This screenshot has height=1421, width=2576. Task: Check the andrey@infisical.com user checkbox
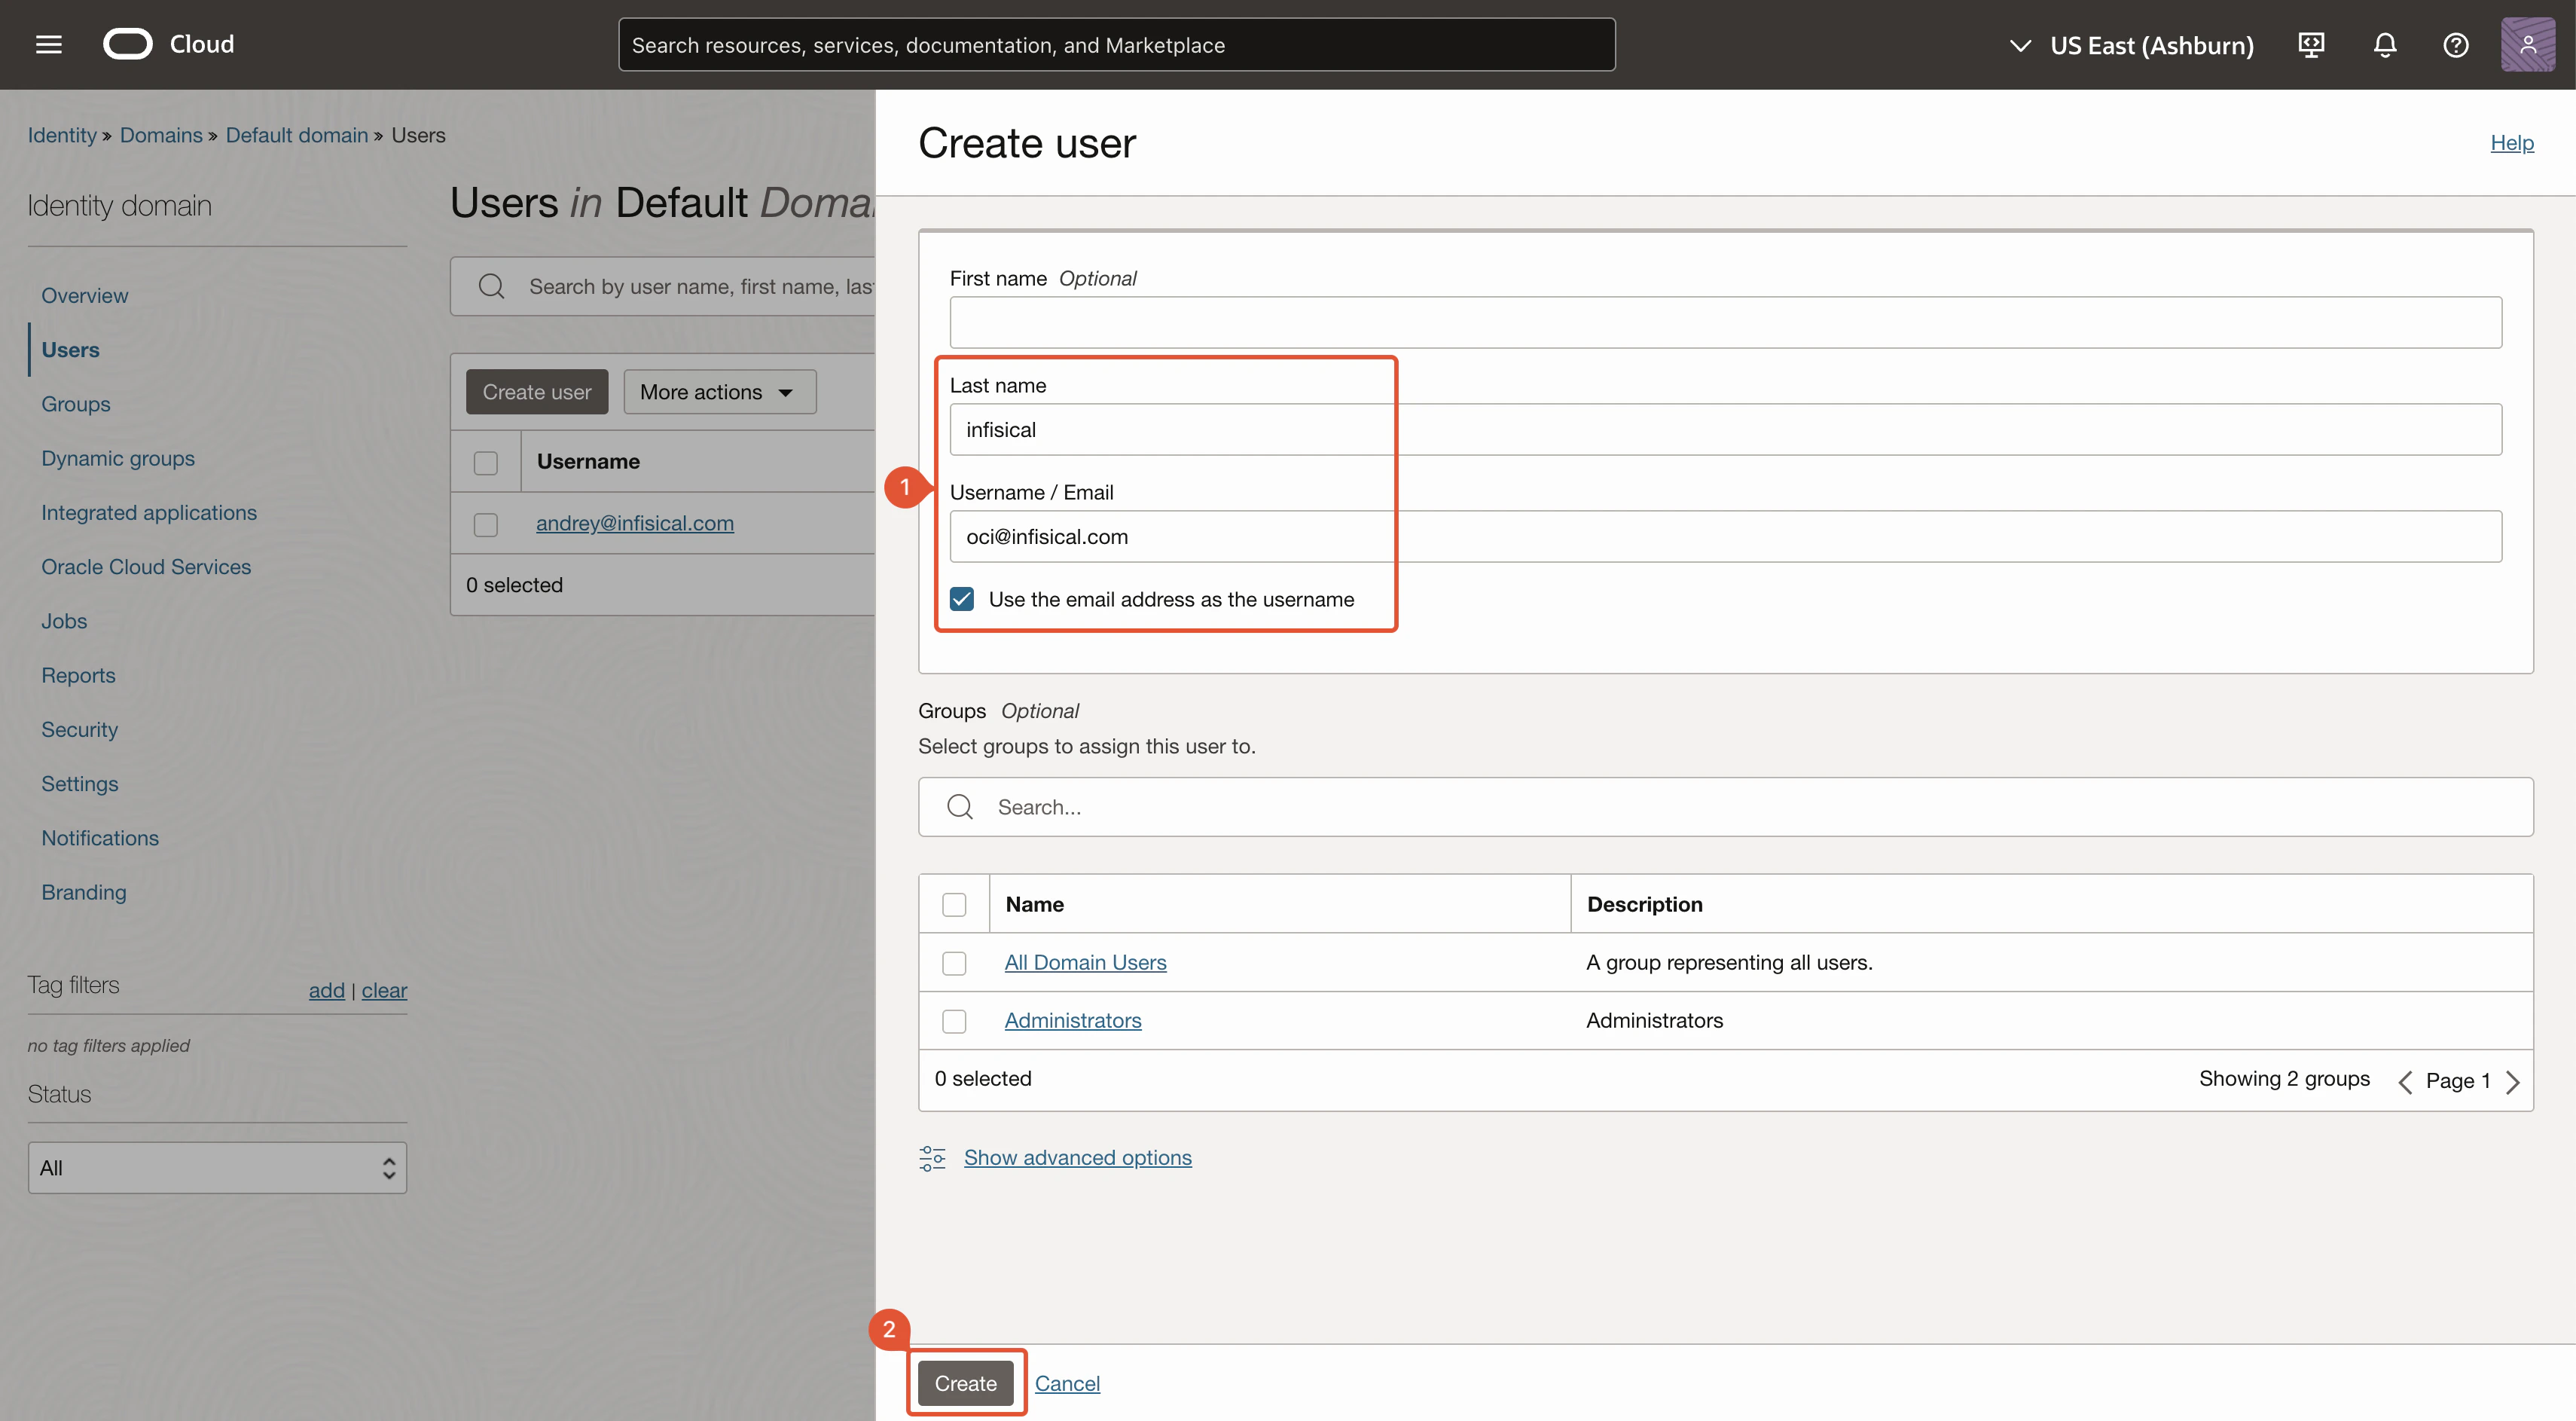point(486,524)
